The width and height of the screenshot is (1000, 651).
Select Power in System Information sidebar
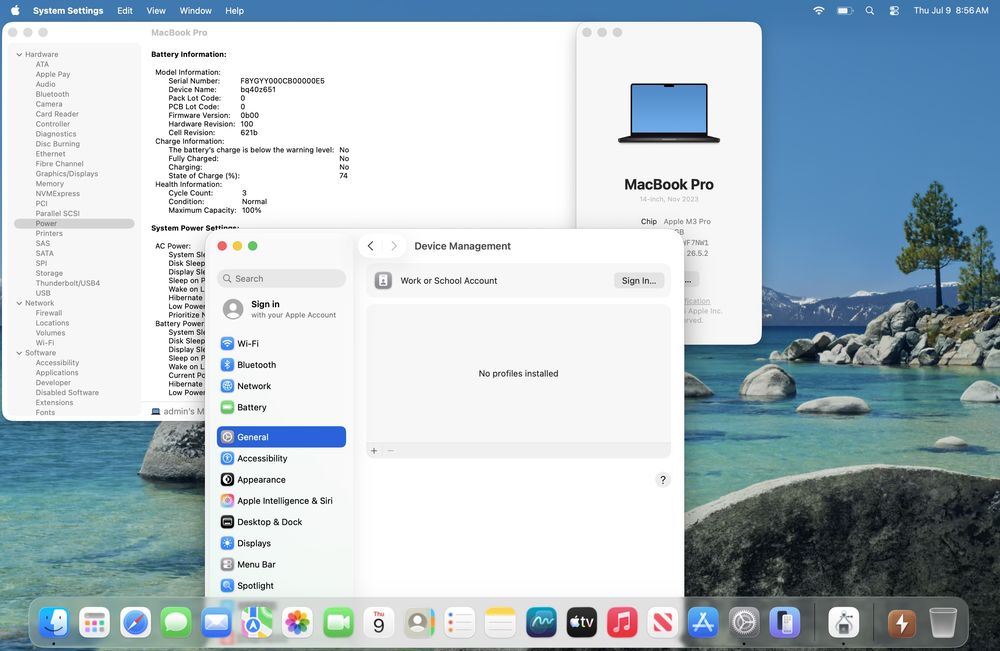74,224
